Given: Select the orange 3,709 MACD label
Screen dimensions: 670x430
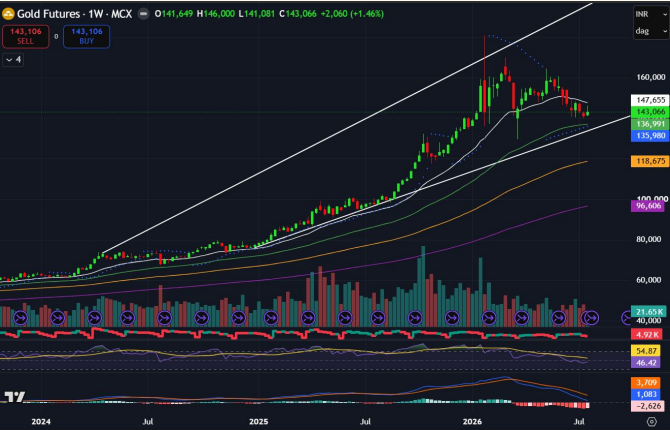Looking at the screenshot, I should click(x=646, y=383).
